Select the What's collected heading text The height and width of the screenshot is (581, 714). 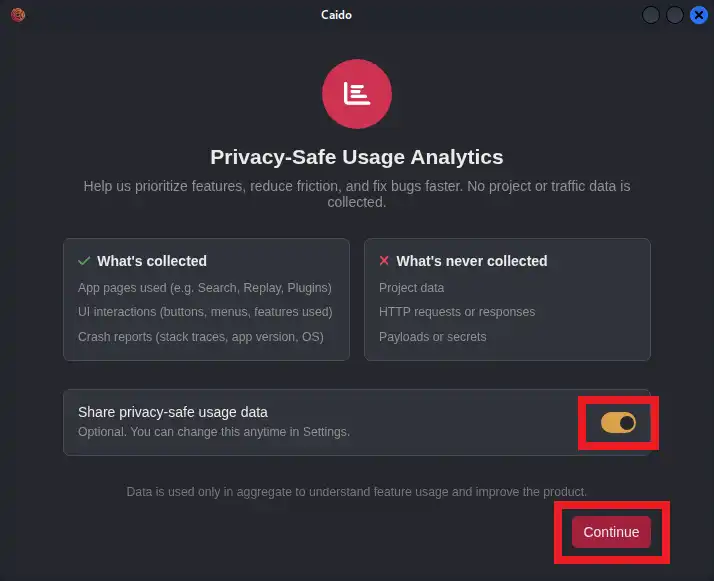pyautogui.click(x=152, y=261)
